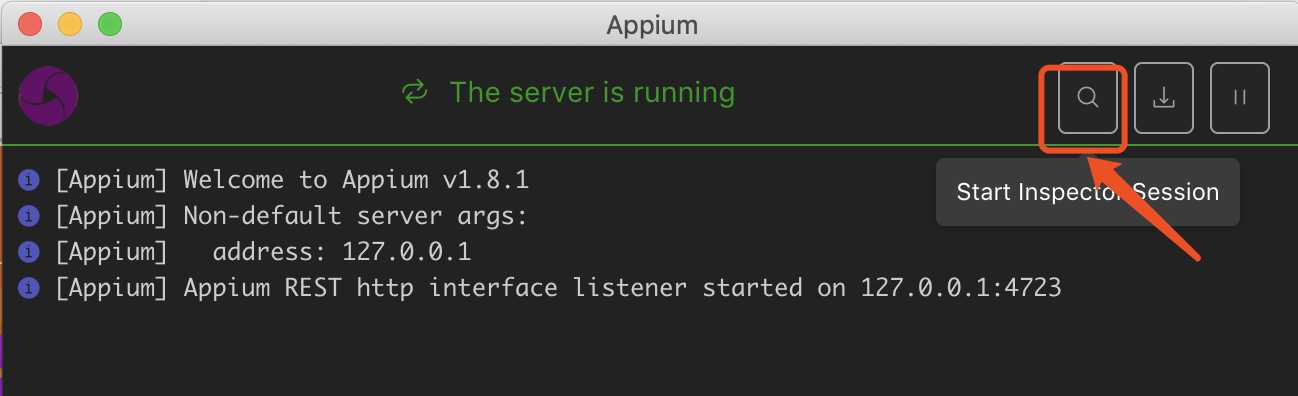Viewport: 1298px width, 396px height.
Task: Click the Start Inspector Session tooltip
Action: pyautogui.click(x=1087, y=192)
